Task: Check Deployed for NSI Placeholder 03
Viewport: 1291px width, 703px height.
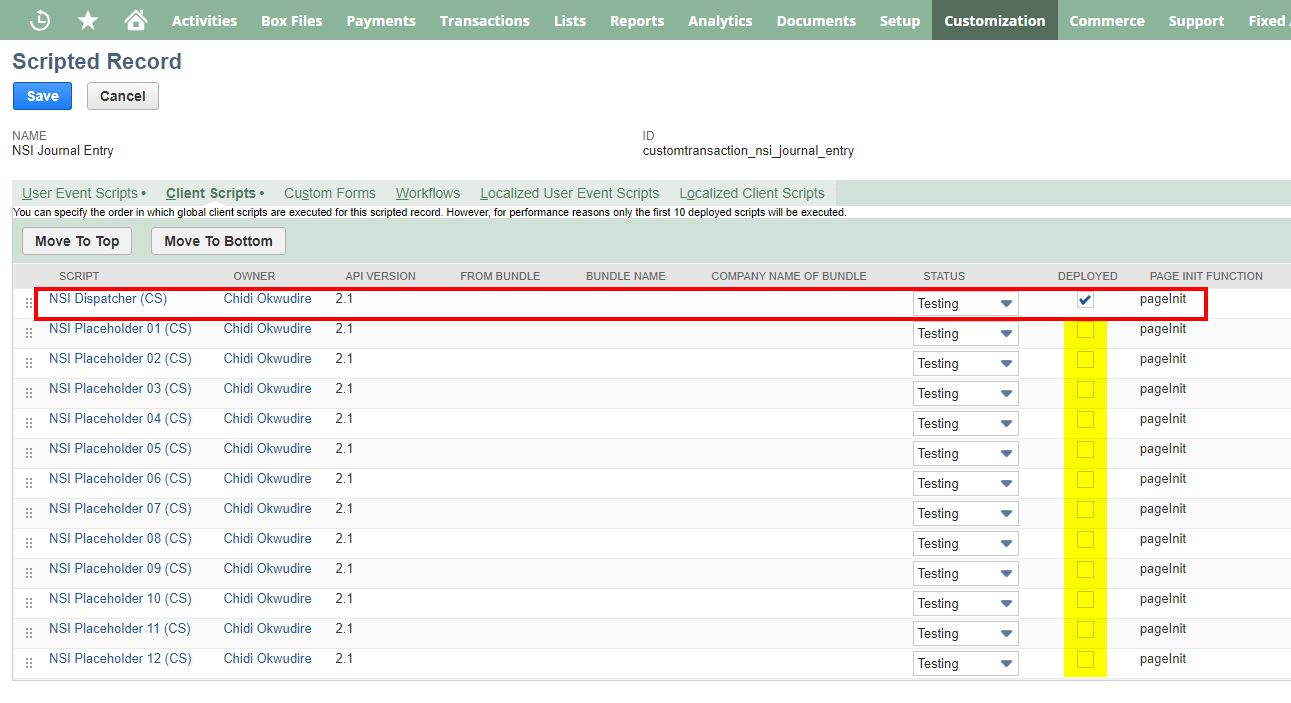Action: tap(1085, 390)
